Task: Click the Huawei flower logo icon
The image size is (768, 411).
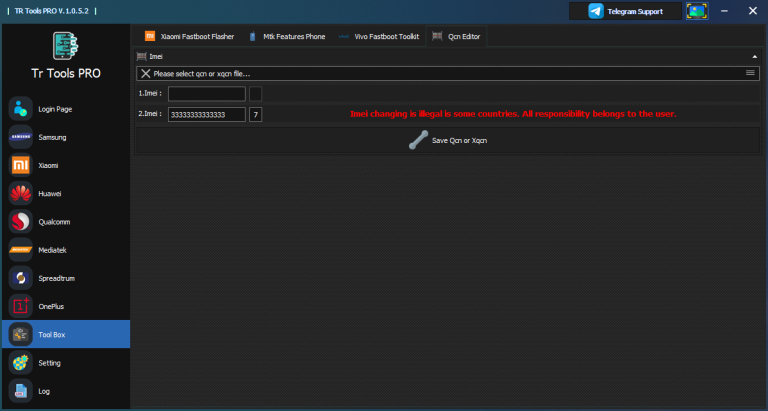Action: (21, 193)
